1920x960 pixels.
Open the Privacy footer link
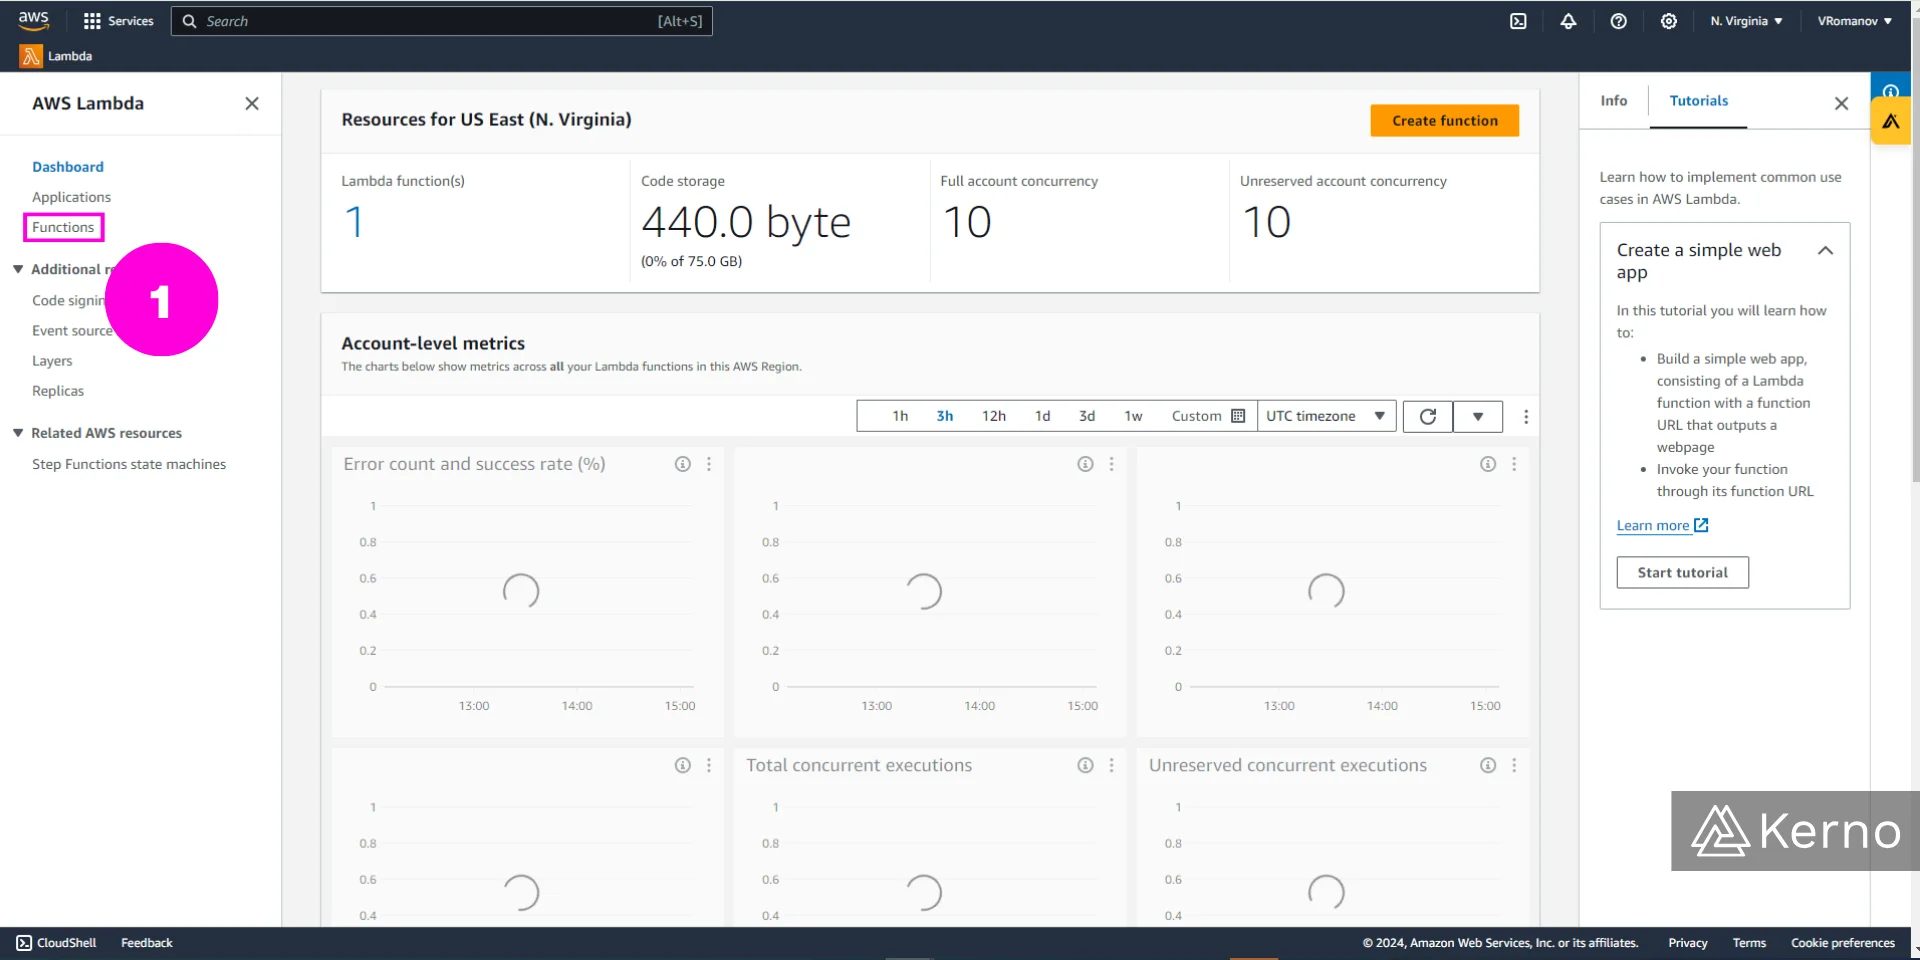tap(1687, 943)
